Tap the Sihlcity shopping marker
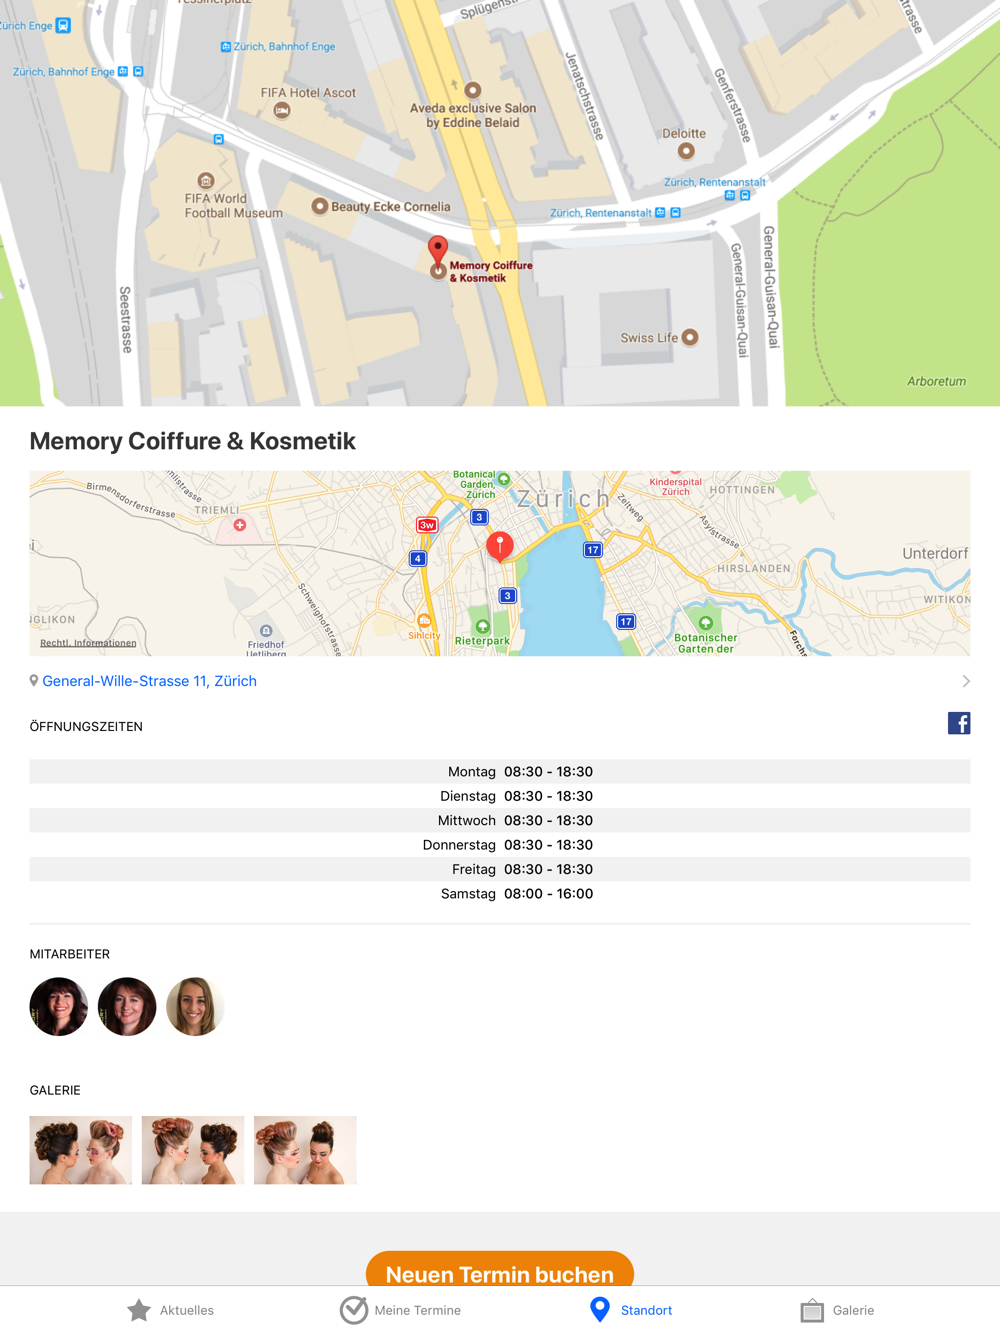The width and height of the screenshot is (1000, 1334). coord(424,621)
